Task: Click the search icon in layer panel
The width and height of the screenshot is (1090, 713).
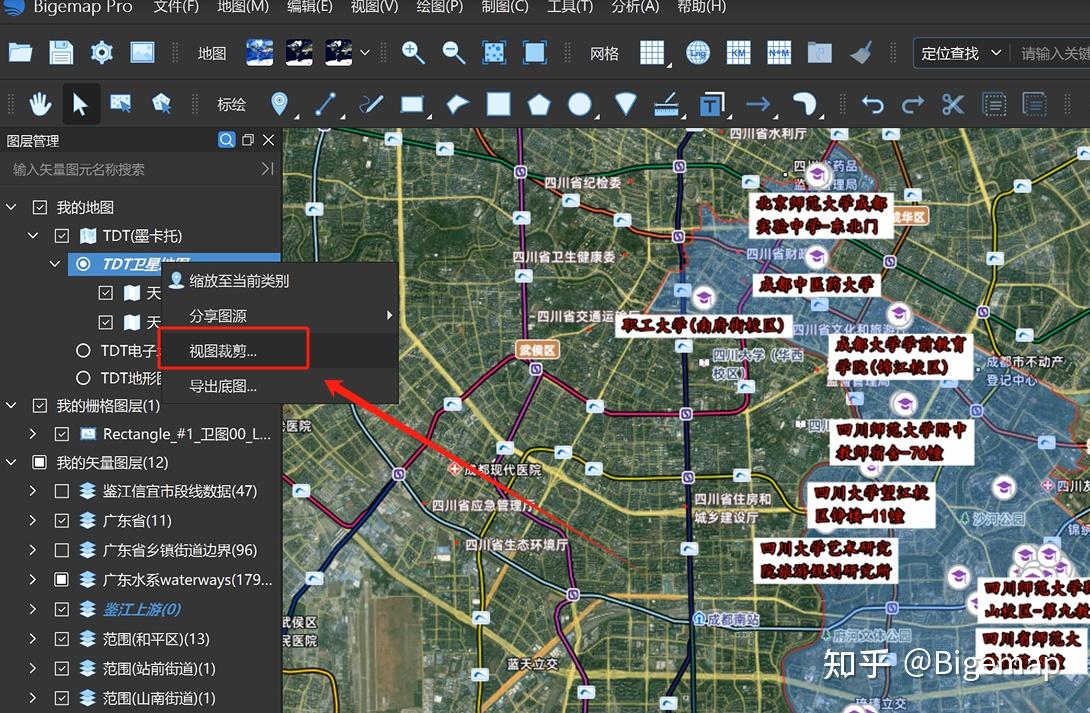Action: coord(227,140)
